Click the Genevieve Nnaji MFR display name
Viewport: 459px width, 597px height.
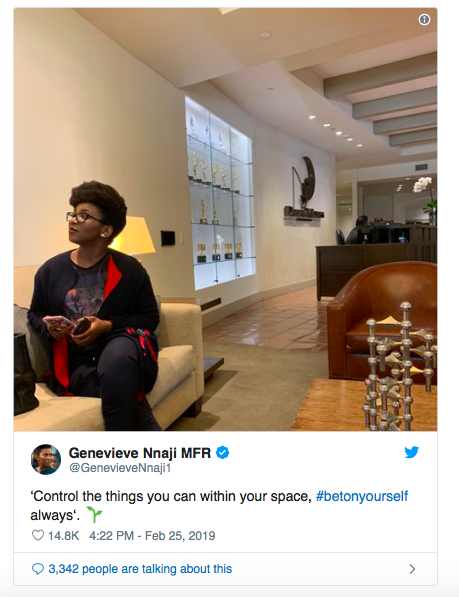click(x=140, y=453)
